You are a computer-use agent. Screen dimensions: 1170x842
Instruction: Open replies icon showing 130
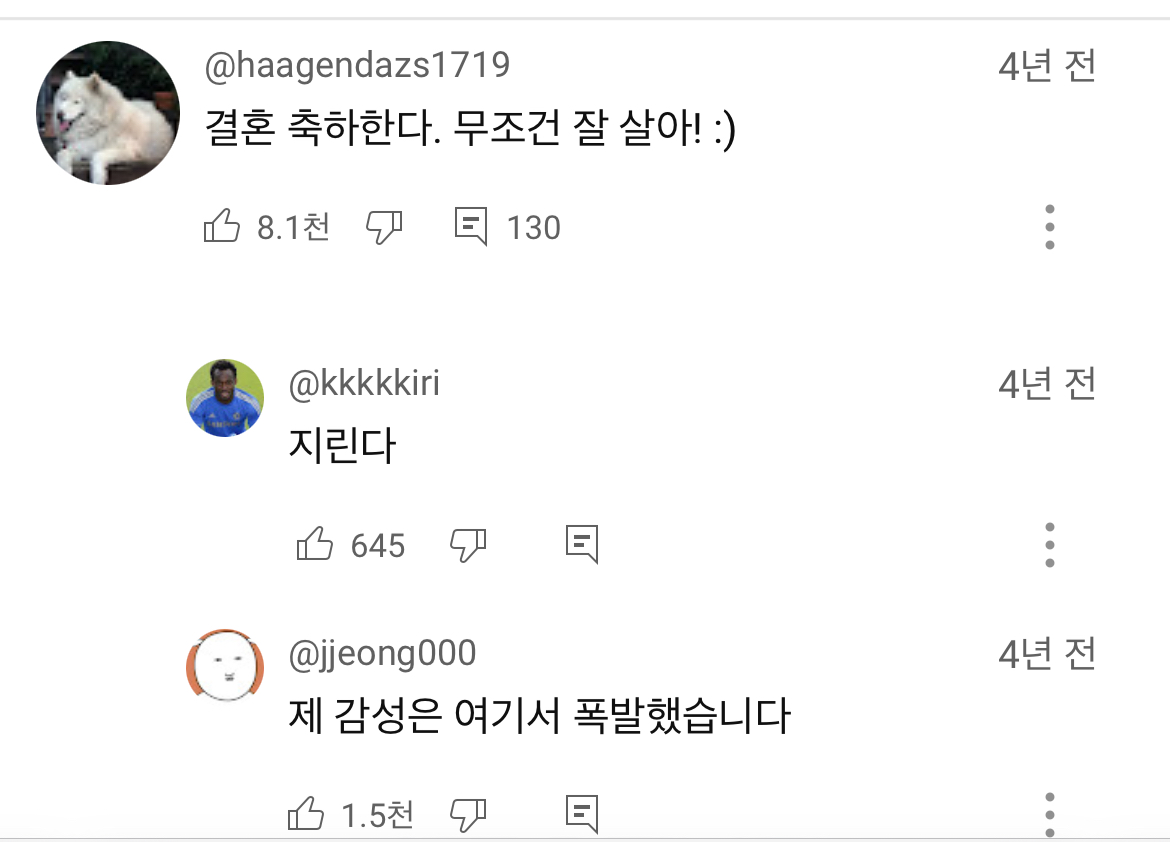(471, 227)
